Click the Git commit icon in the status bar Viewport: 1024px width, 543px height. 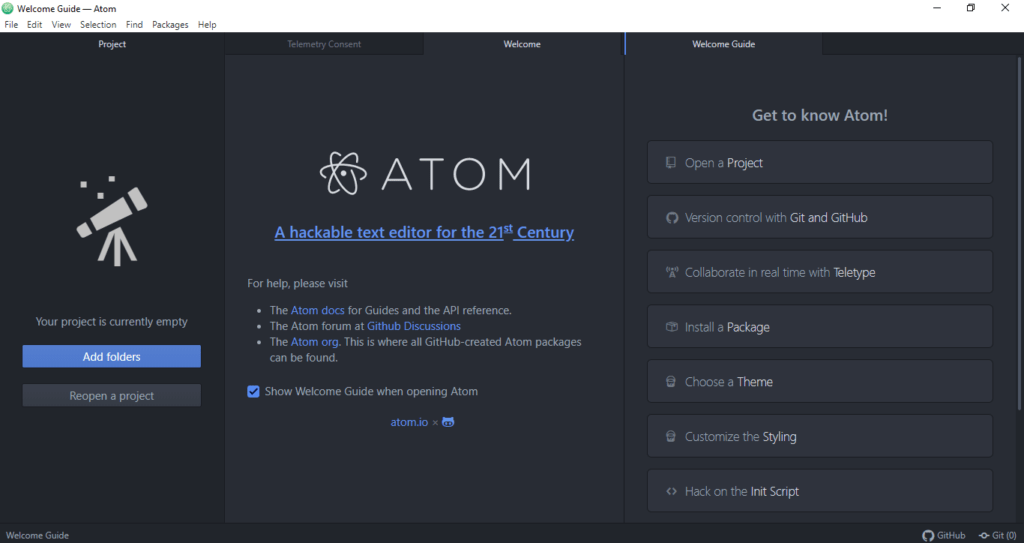[x=984, y=535]
